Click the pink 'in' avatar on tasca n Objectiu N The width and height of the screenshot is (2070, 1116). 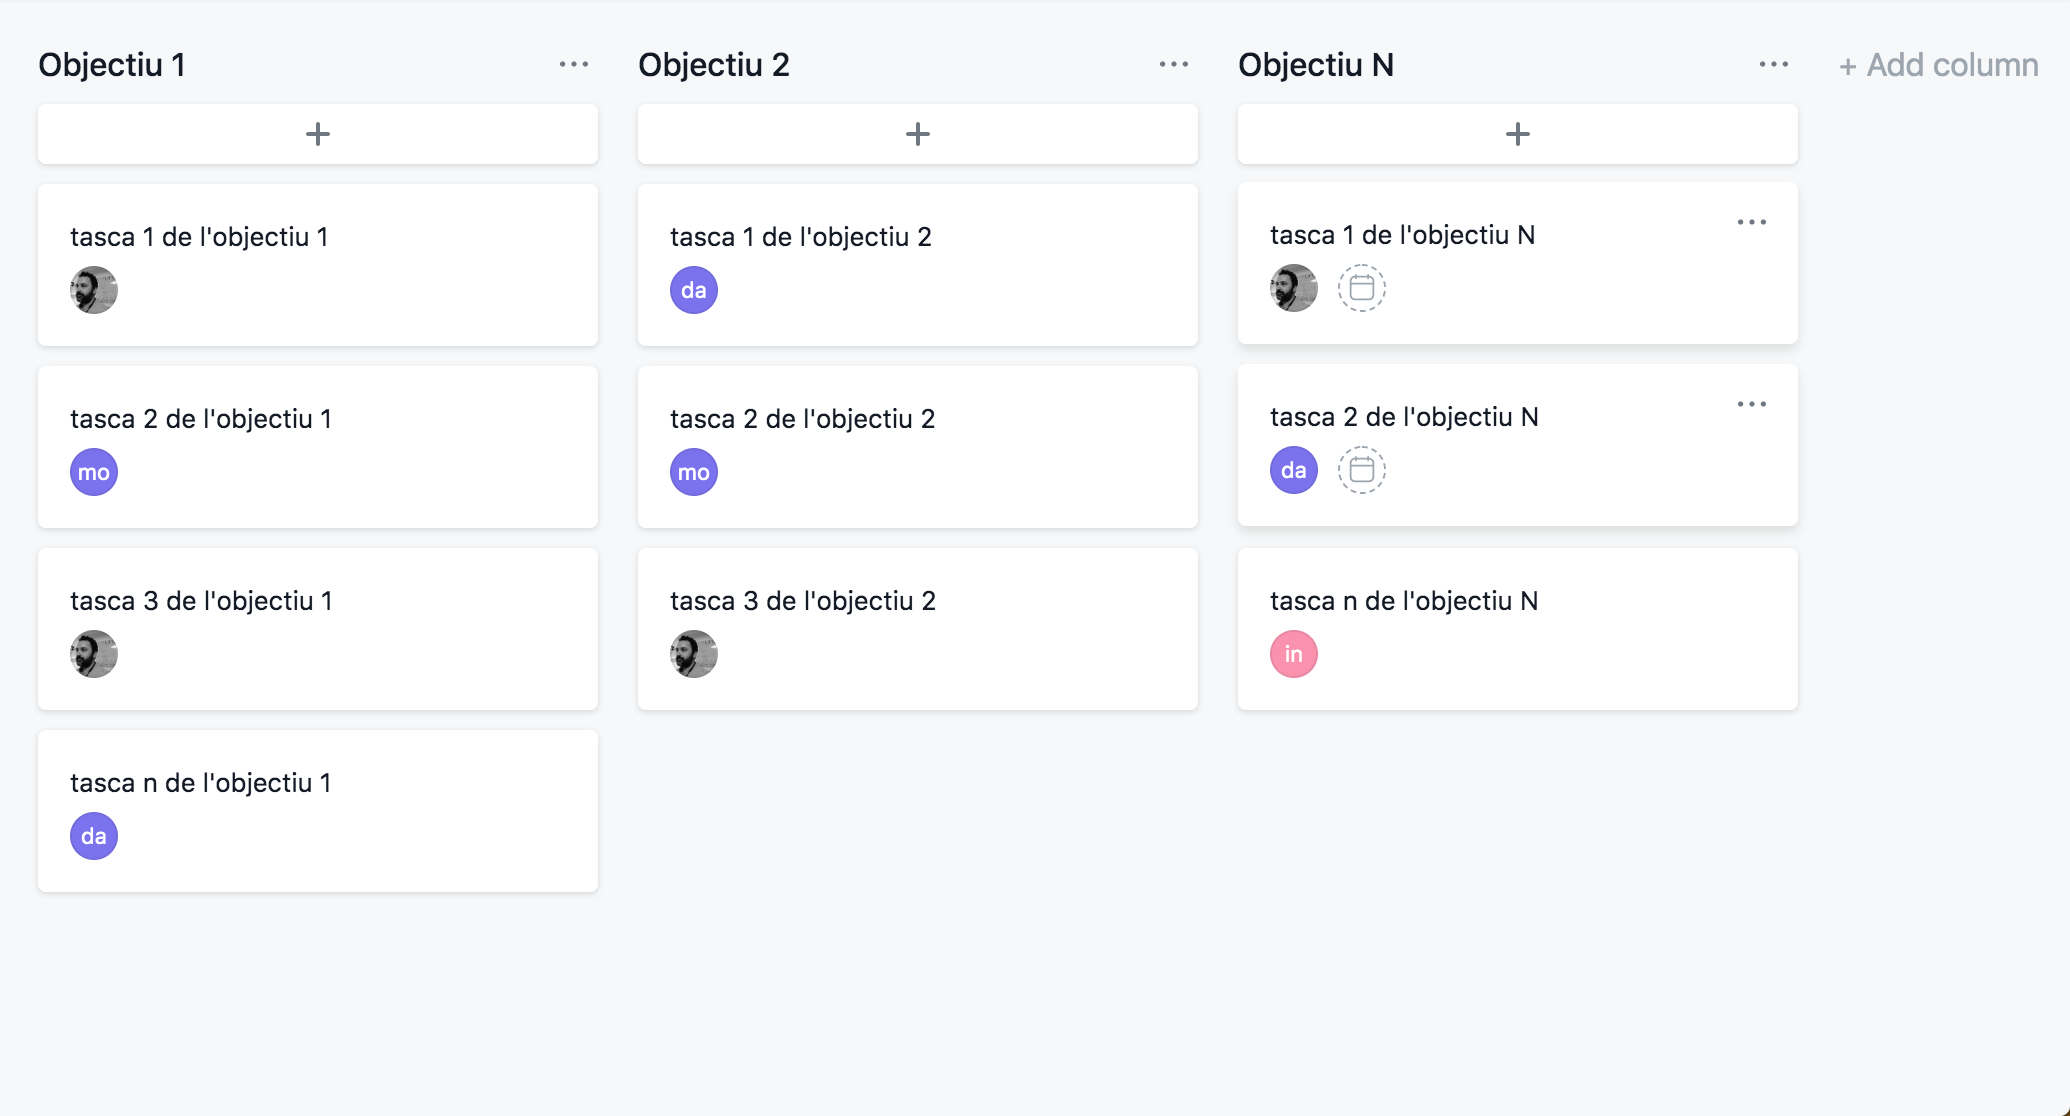[x=1294, y=654]
